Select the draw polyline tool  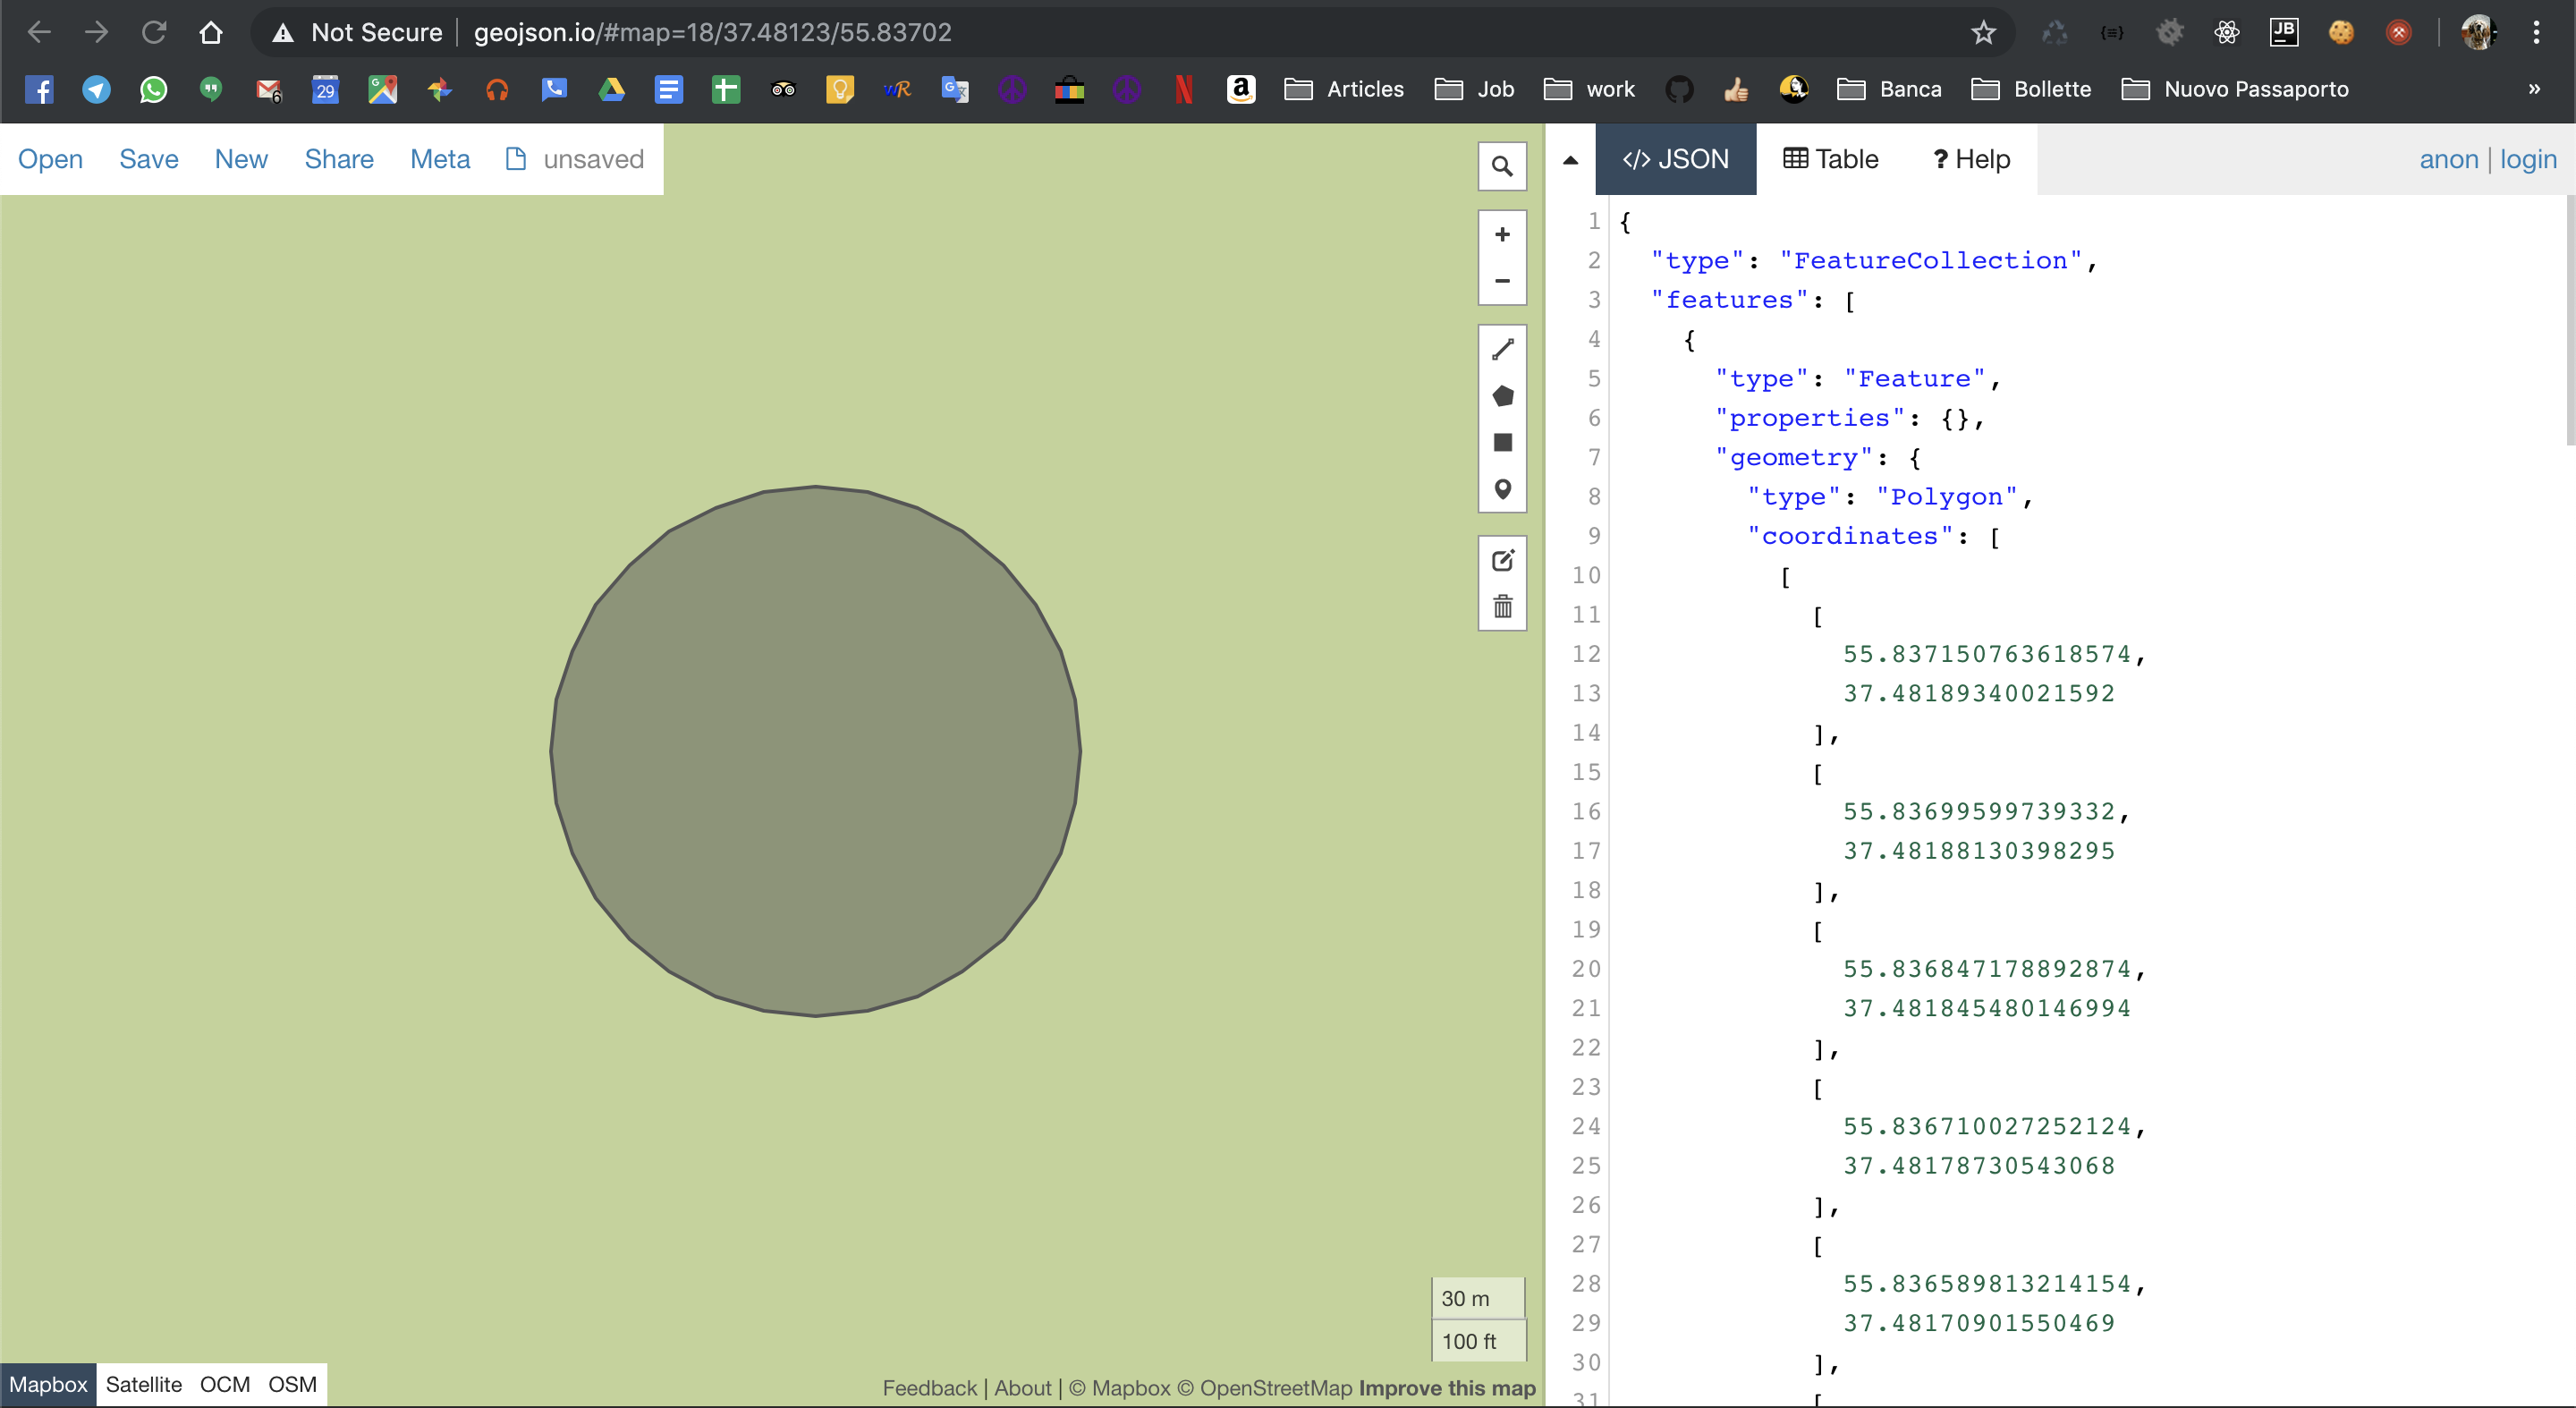click(1502, 349)
